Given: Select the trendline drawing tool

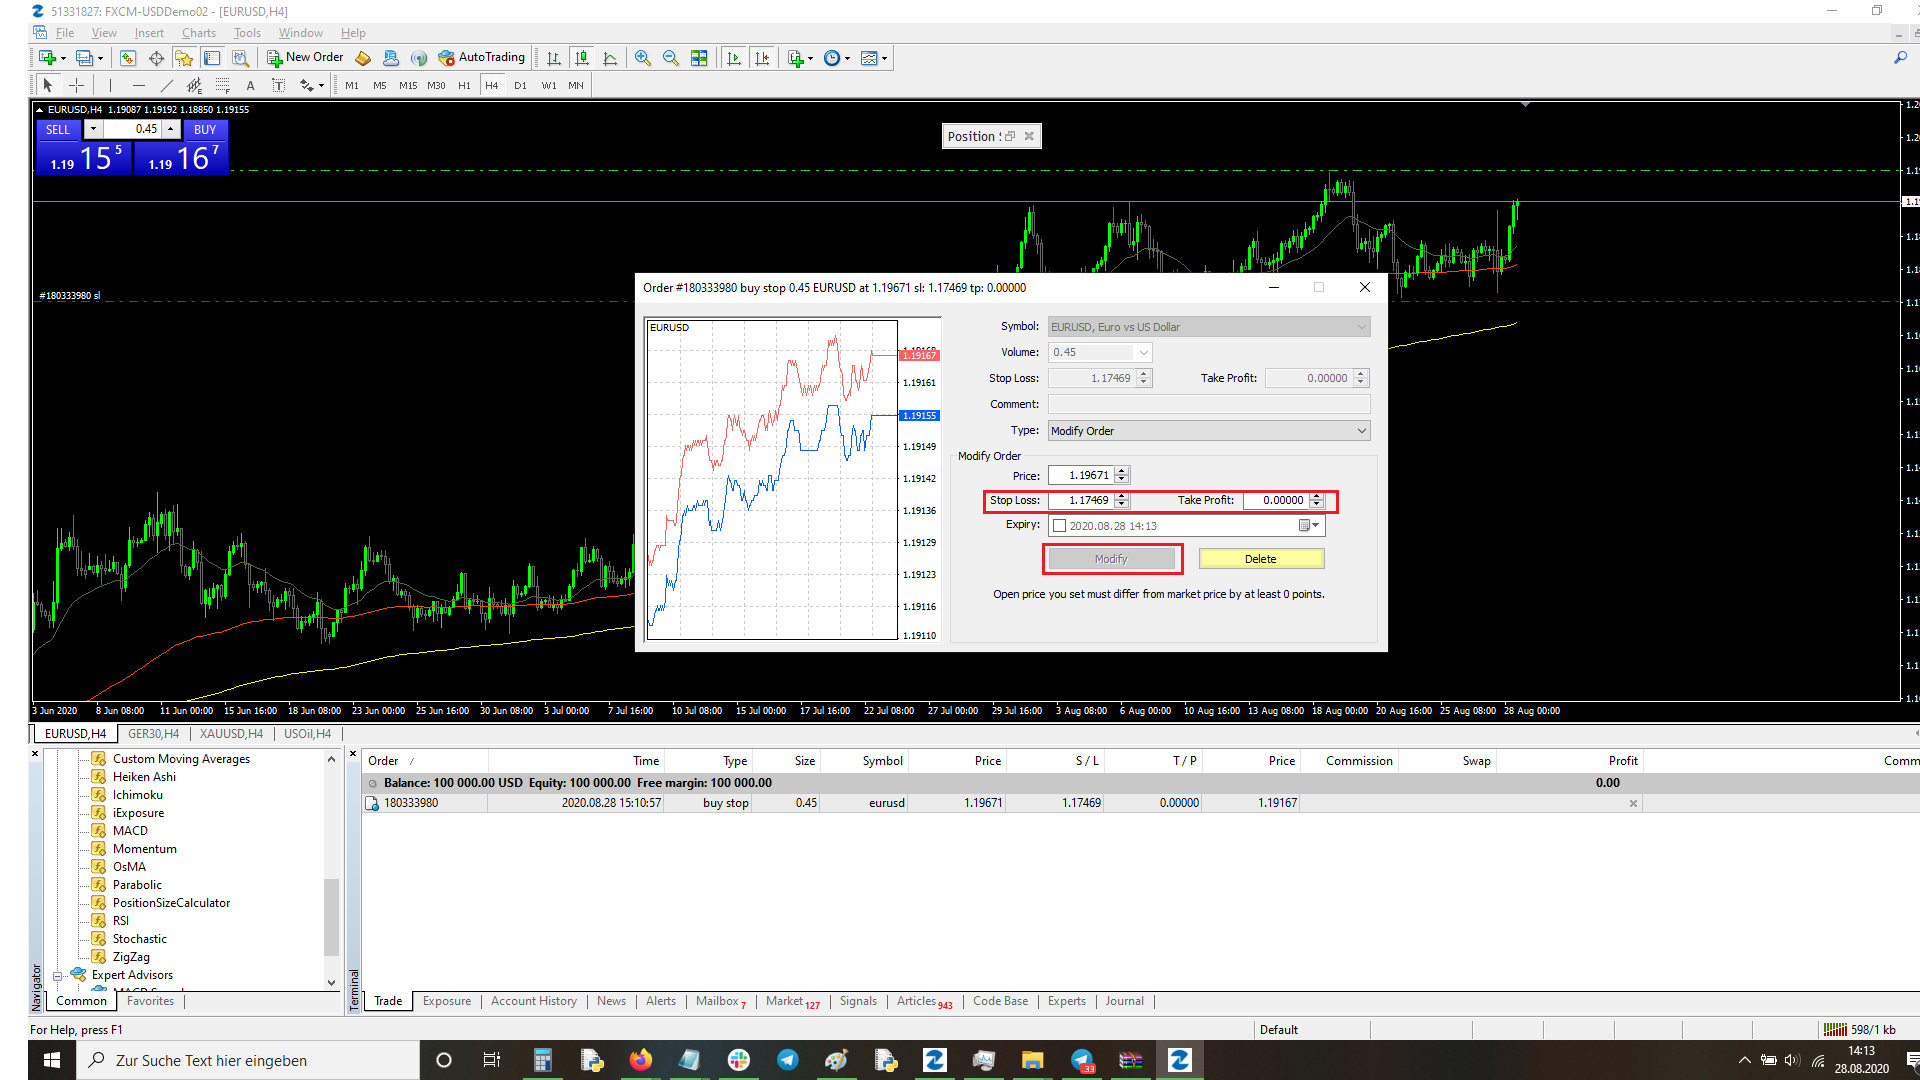Looking at the screenshot, I should (x=166, y=85).
